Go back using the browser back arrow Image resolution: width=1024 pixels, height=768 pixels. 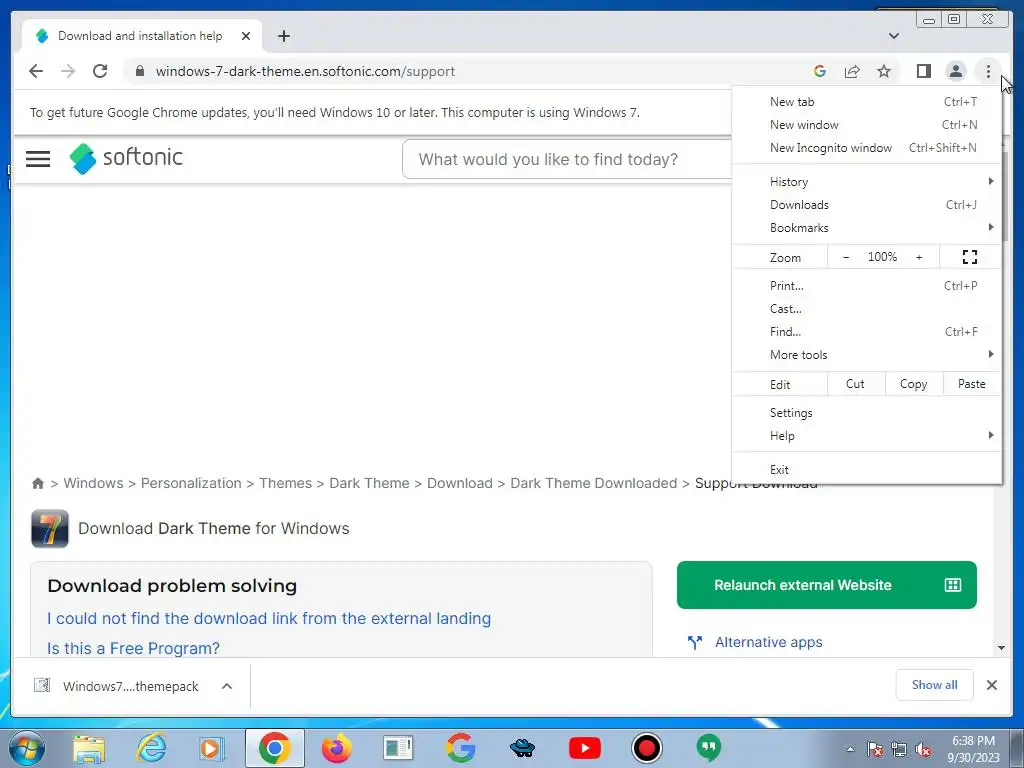click(36, 71)
